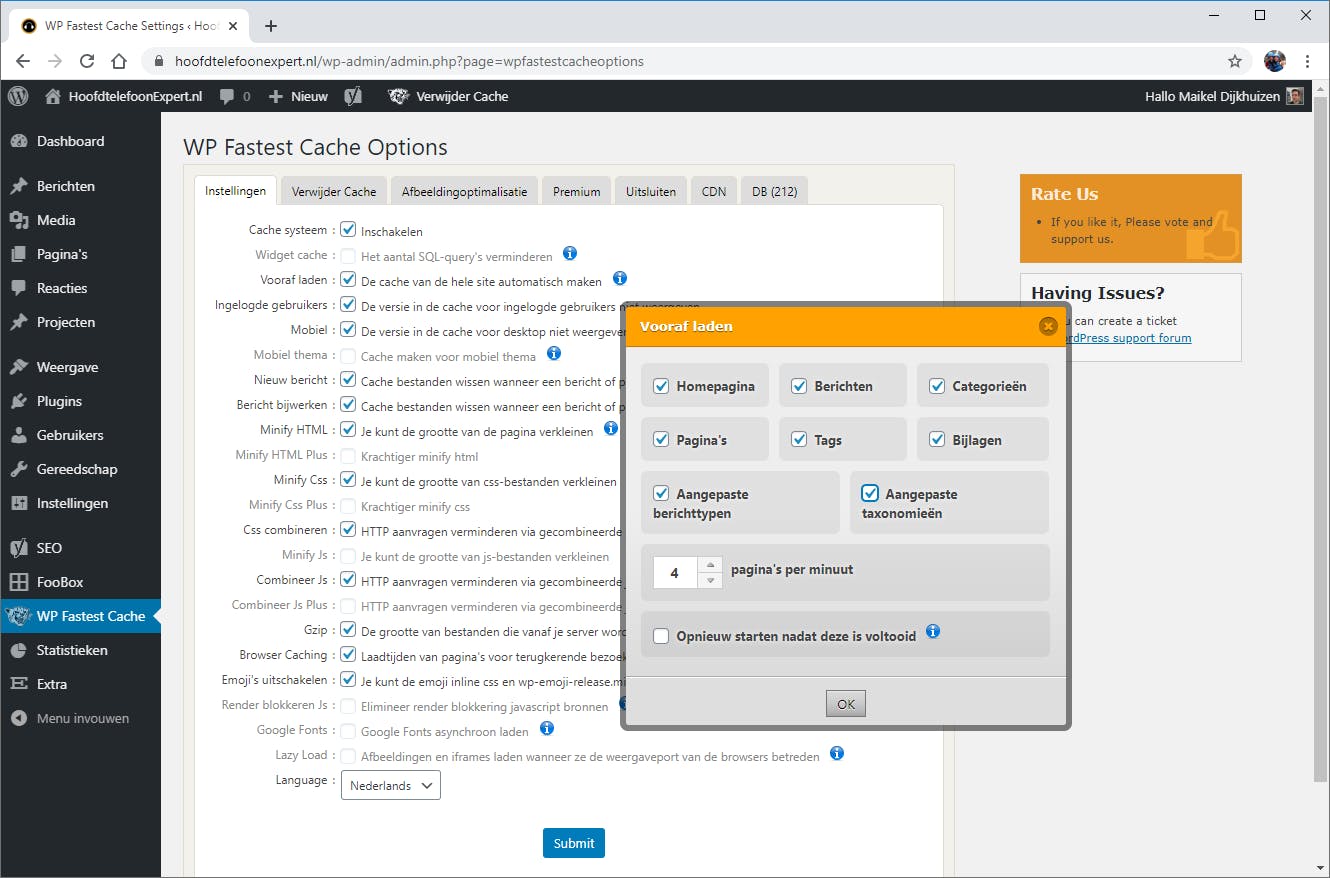Open the DB (212) tab
The height and width of the screenshot is (878, 1330).
[775, 191]
